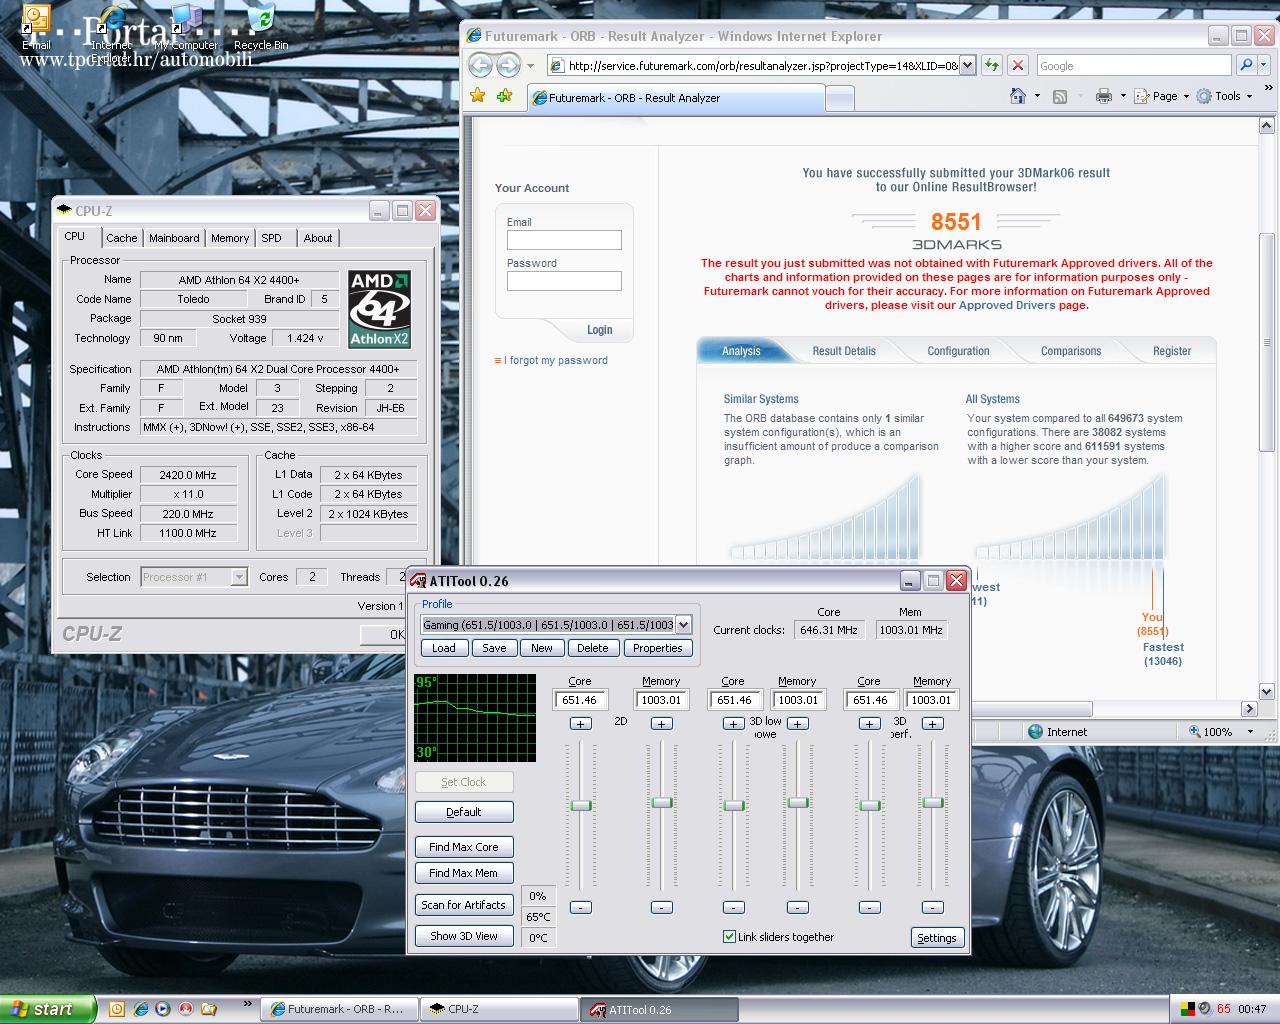Image resolution: width=1280 pixels, height=1024 pixels.
Task: Click the 3D perf Core slider thumb
Action: pos(869,805)
